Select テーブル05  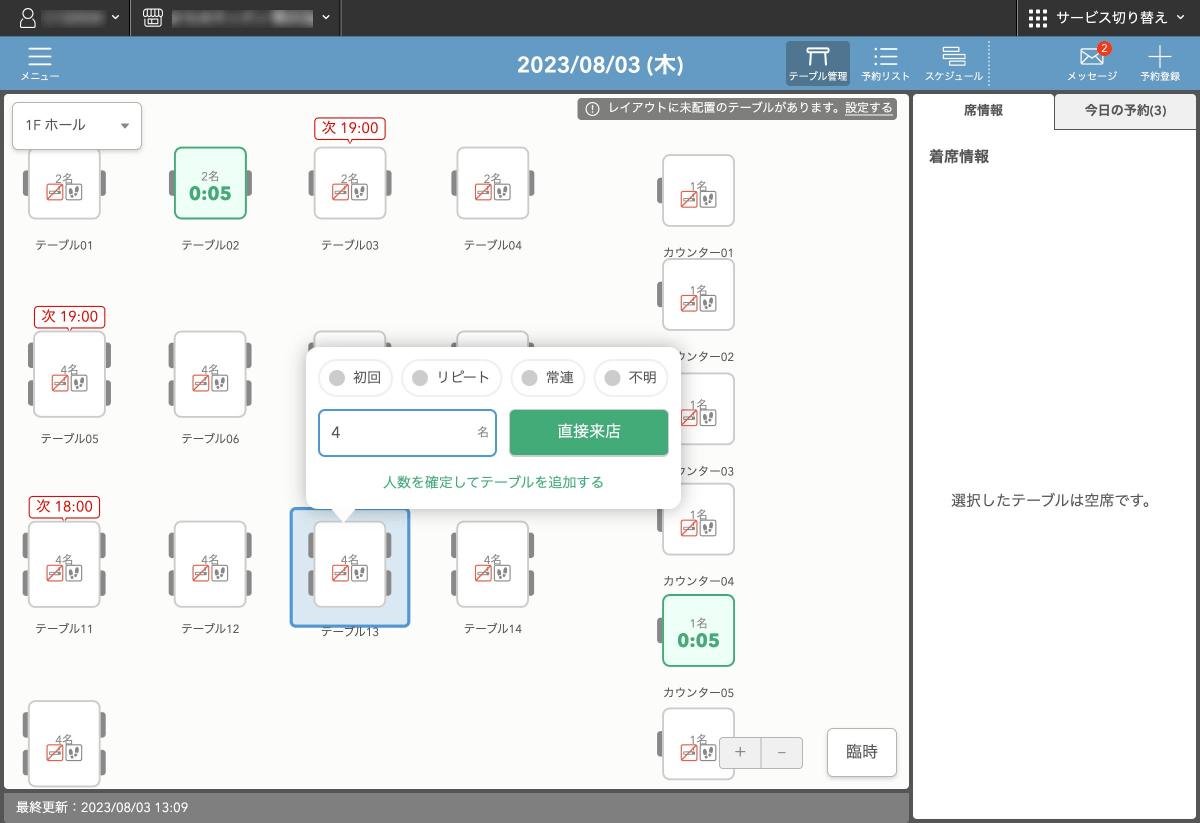69,374
